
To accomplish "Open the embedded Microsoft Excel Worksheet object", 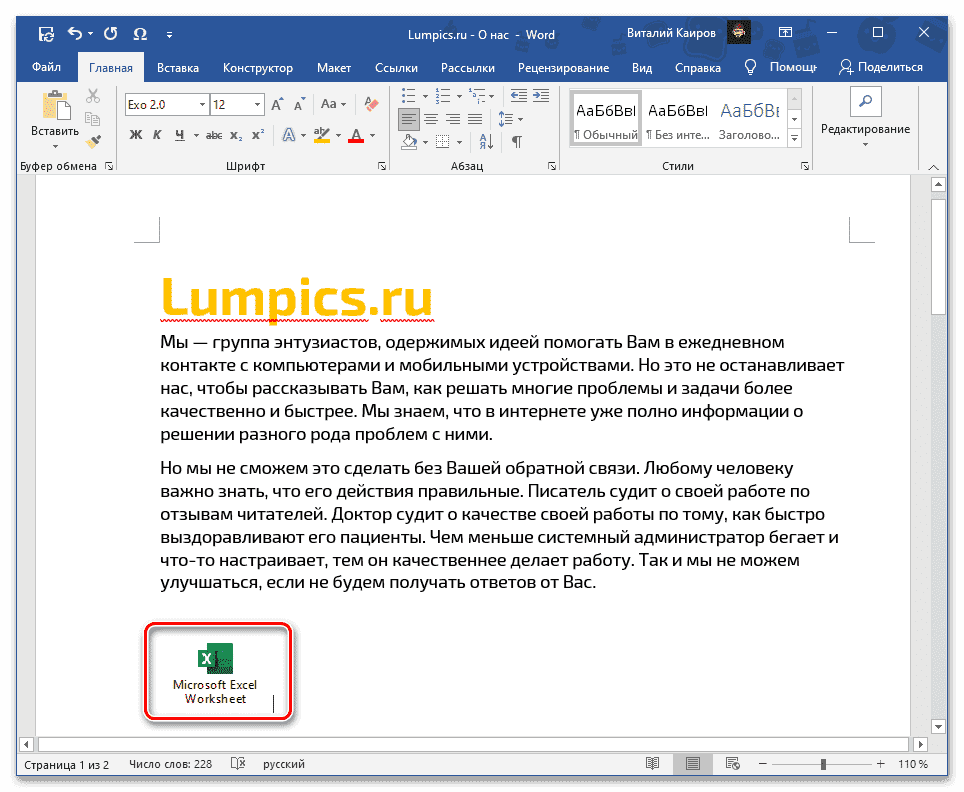I will tap(218, 662).
